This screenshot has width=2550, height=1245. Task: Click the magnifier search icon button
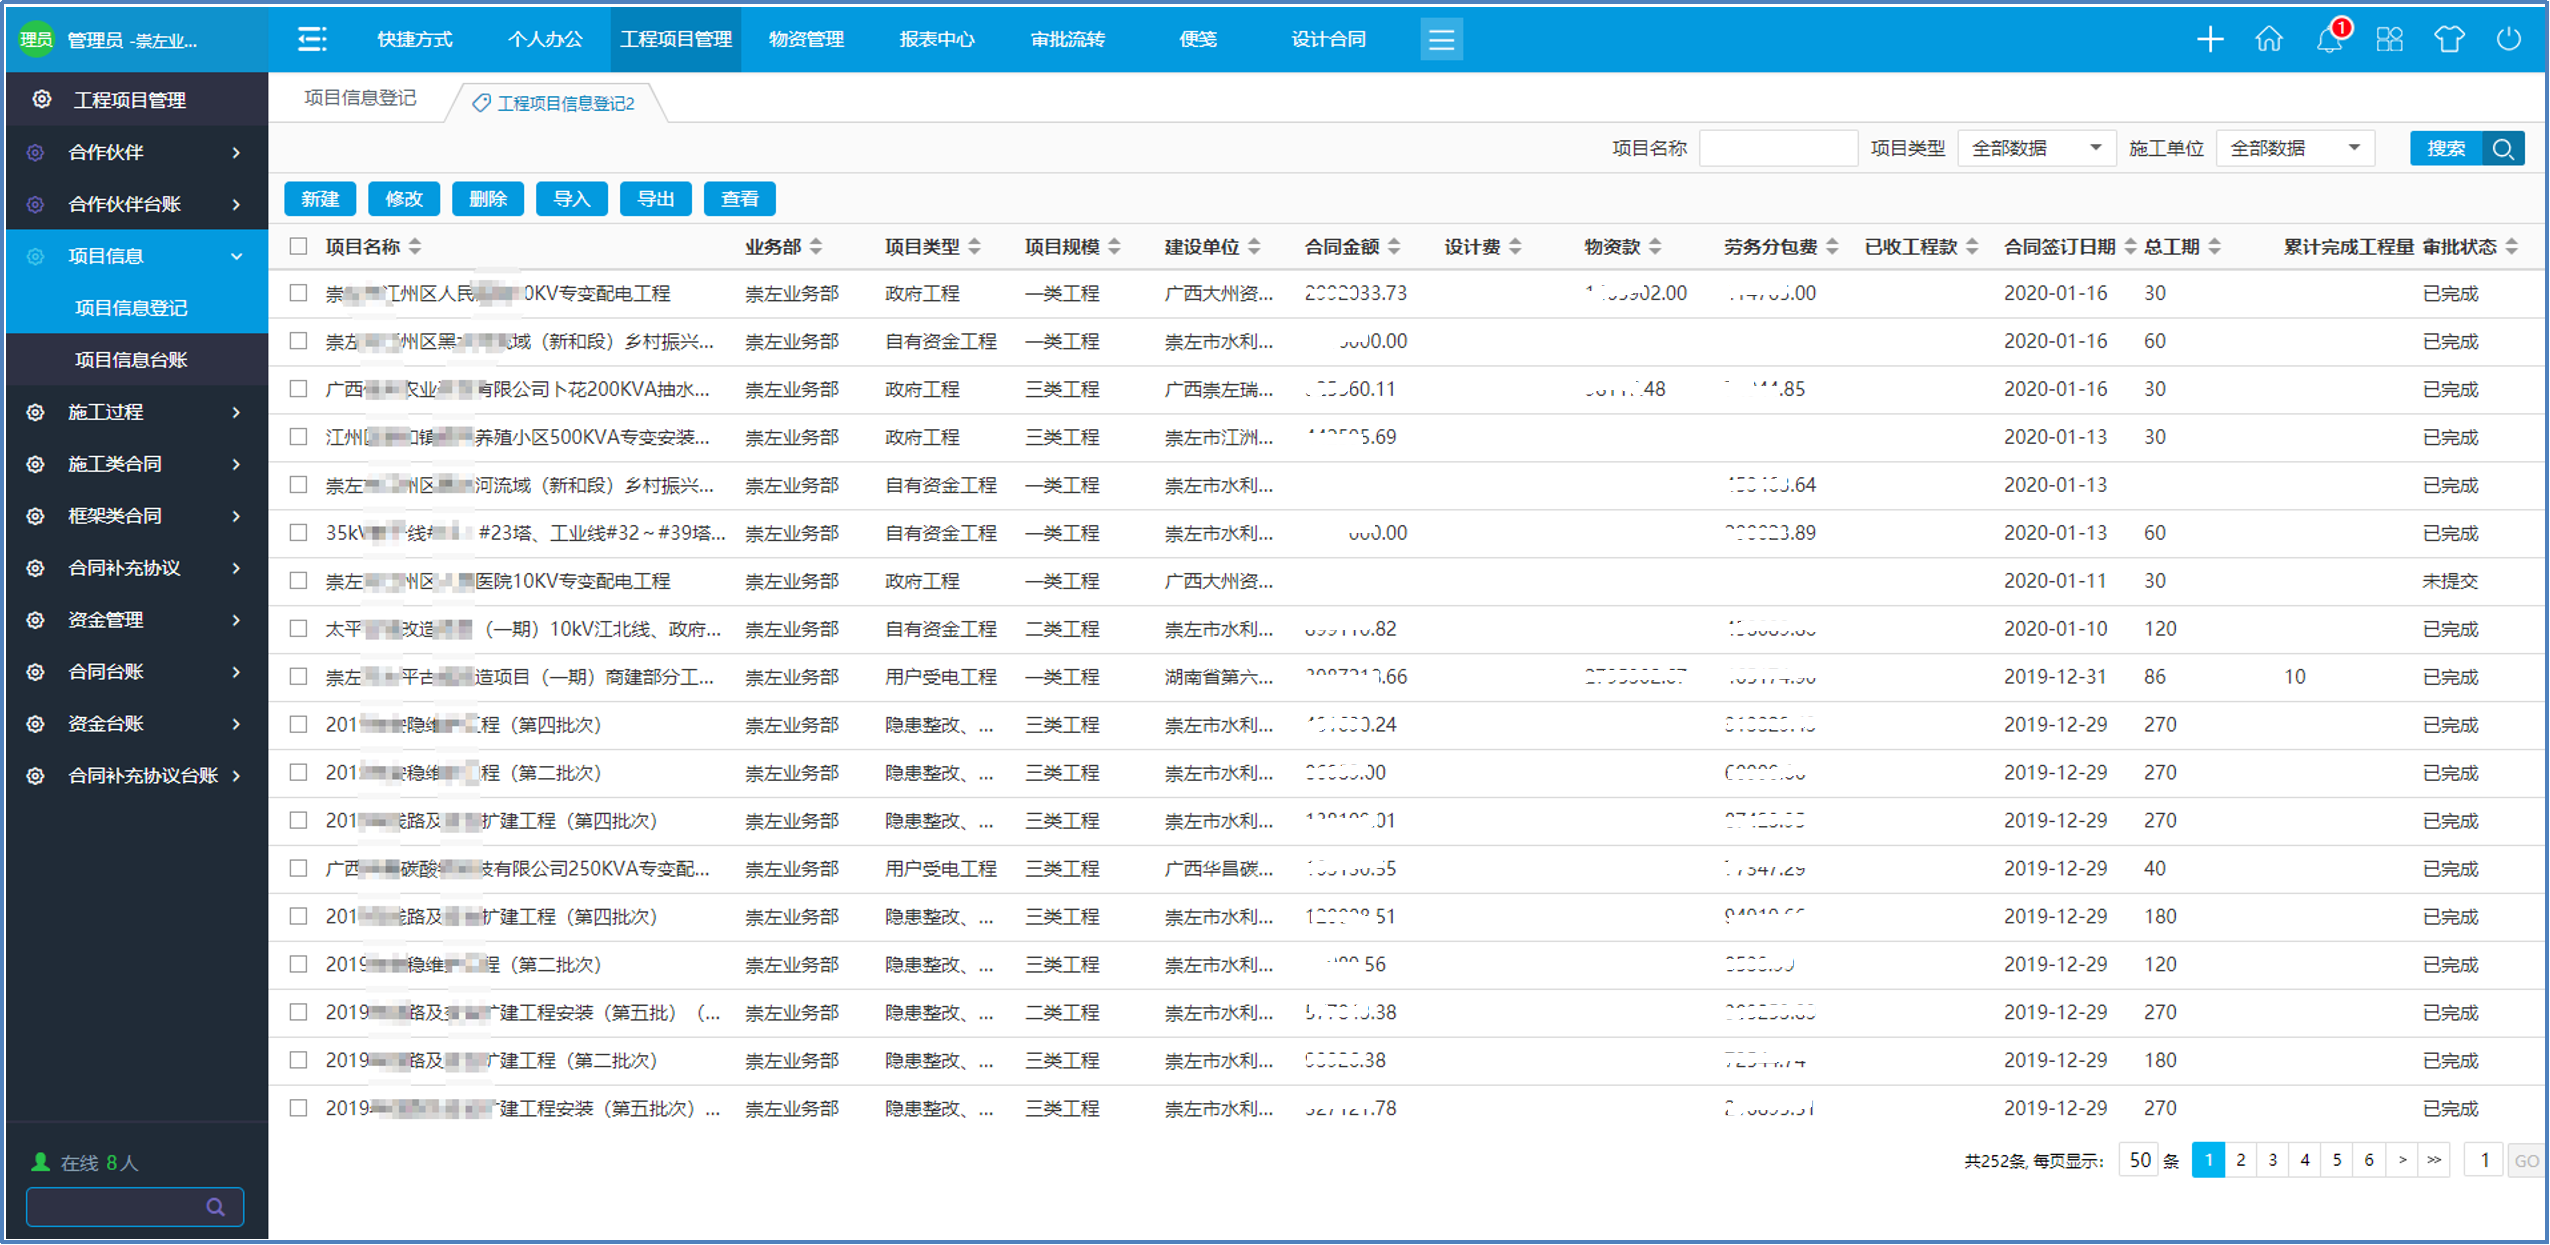point(2503,149)
